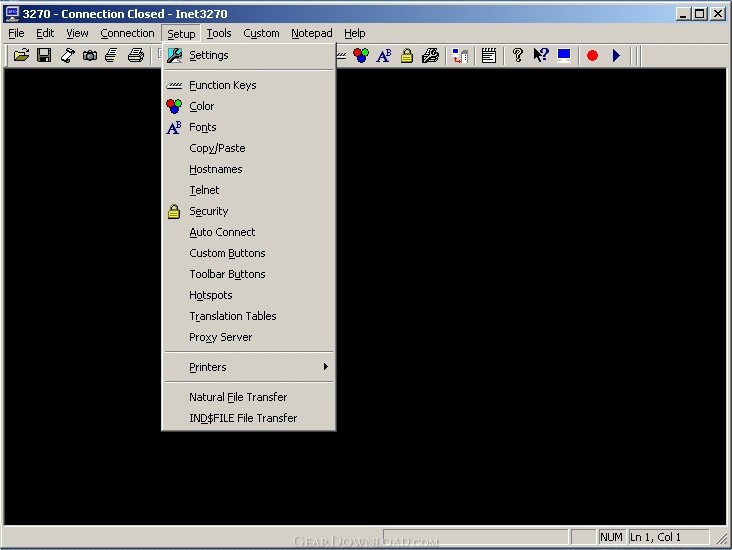The height and width of the screenshot is (550, 732).
Task: Open Hotspots setup entry
Action: coord(249,295)
